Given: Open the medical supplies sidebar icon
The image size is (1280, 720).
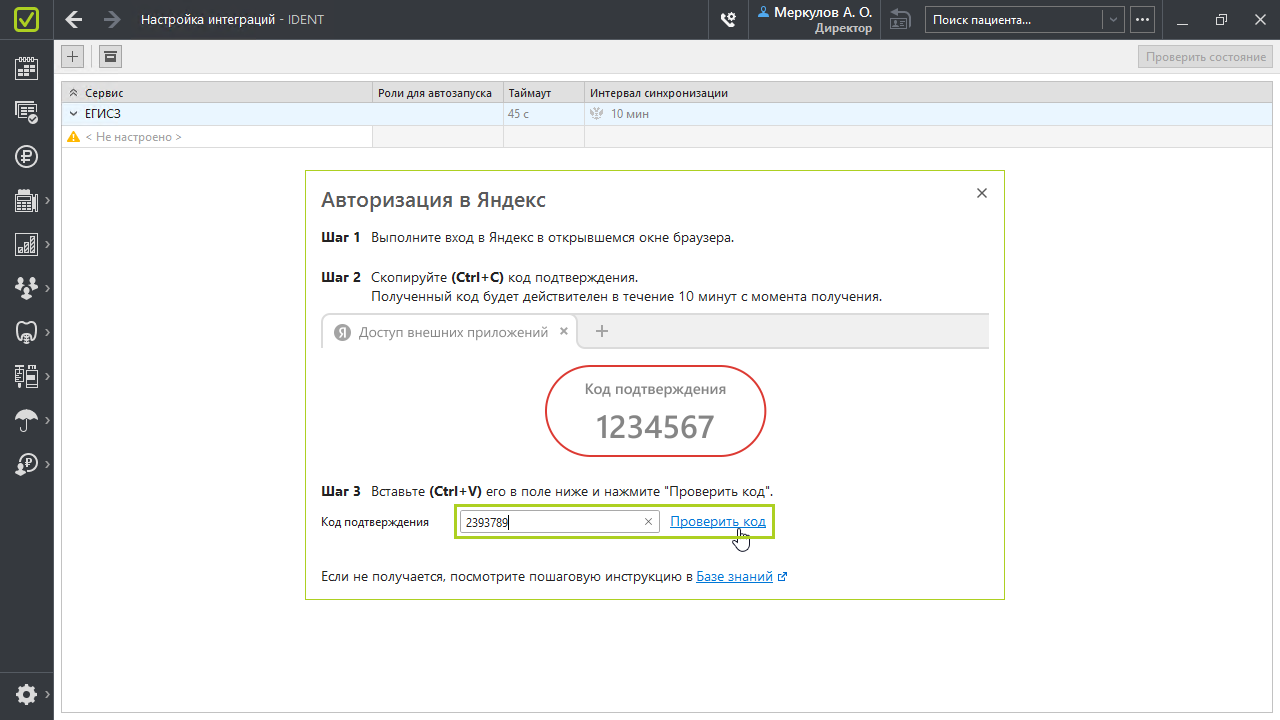Looking at the screenshot, I should (26, 376).
